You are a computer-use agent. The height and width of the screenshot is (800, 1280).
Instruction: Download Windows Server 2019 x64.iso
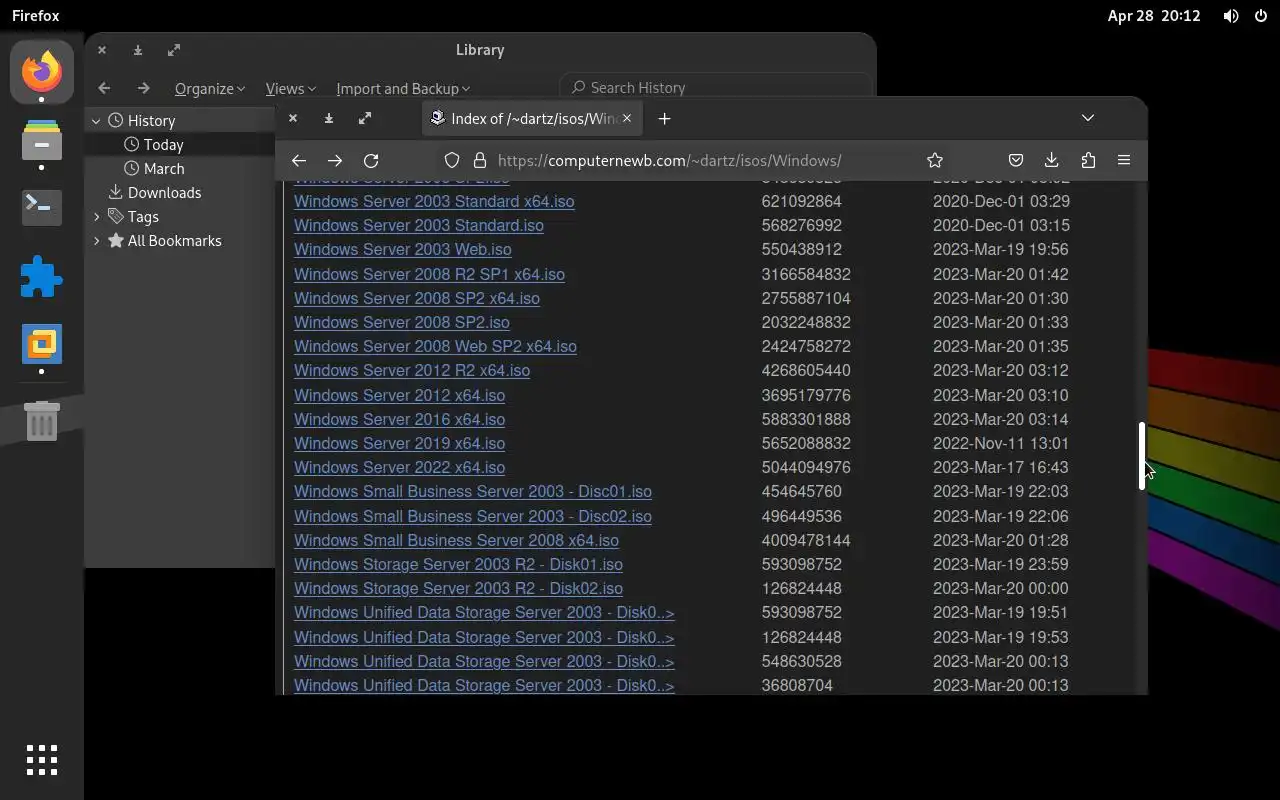[x=400, y=443]
